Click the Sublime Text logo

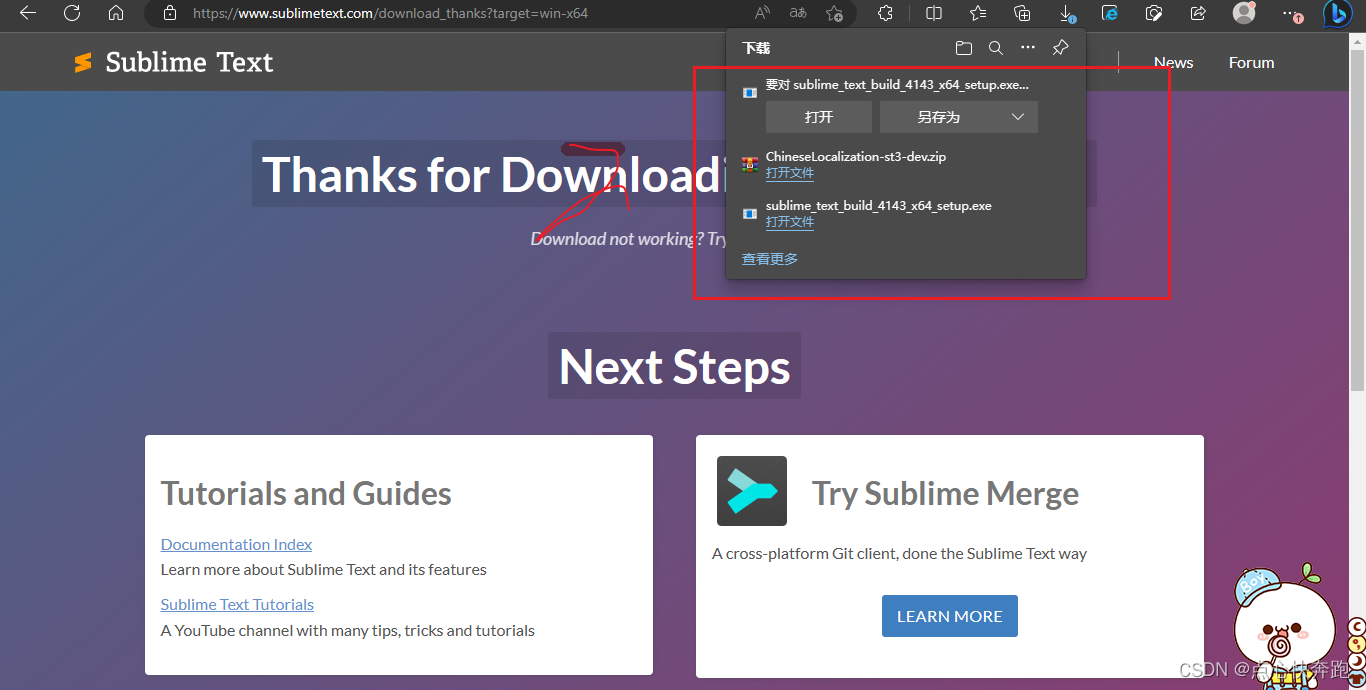173,62
